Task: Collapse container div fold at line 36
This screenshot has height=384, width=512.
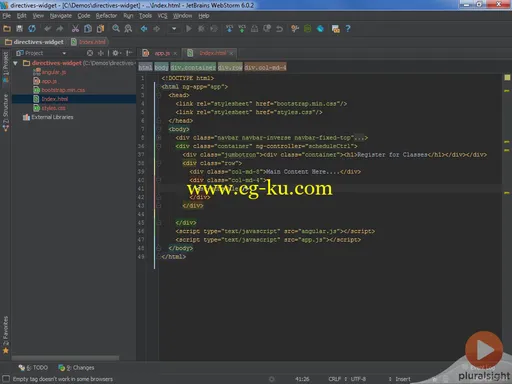Action: coord(159,146)
